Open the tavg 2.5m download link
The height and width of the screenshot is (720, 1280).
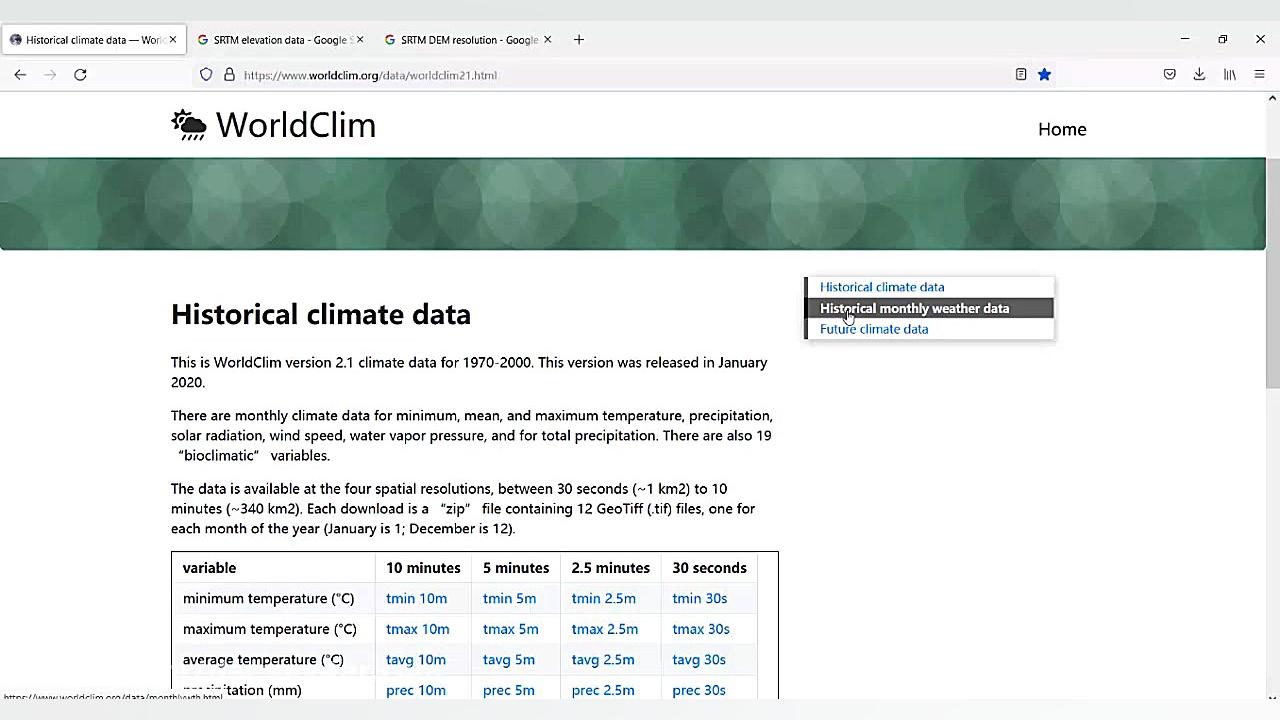(x=602, y=659)
